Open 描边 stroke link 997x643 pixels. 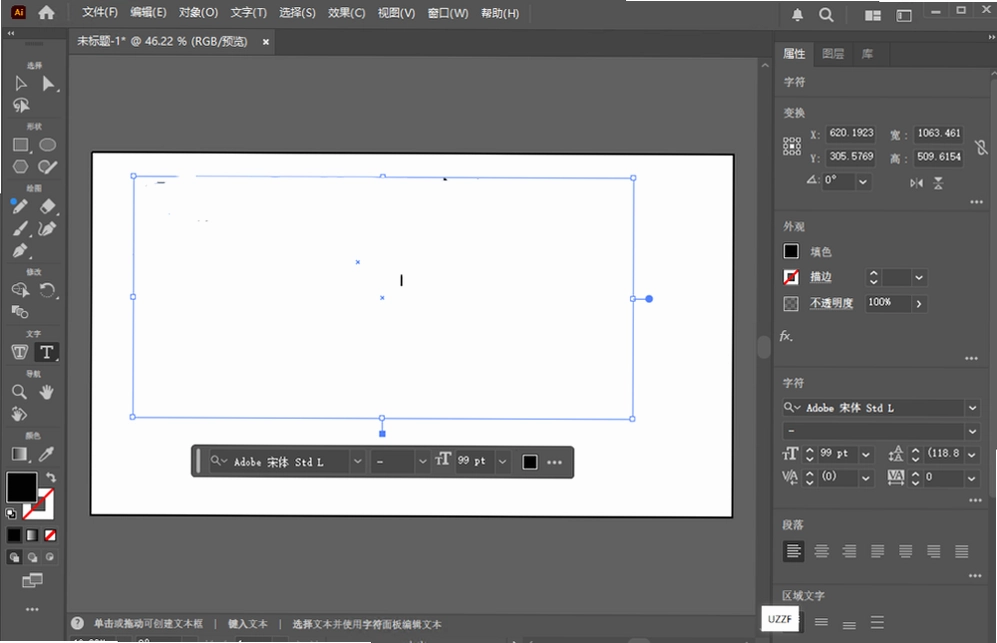click(821, 277)
